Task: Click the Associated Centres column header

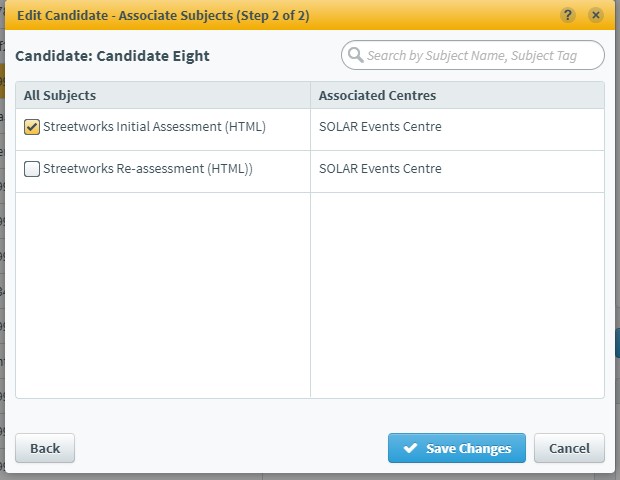Action: pos(457,95)
